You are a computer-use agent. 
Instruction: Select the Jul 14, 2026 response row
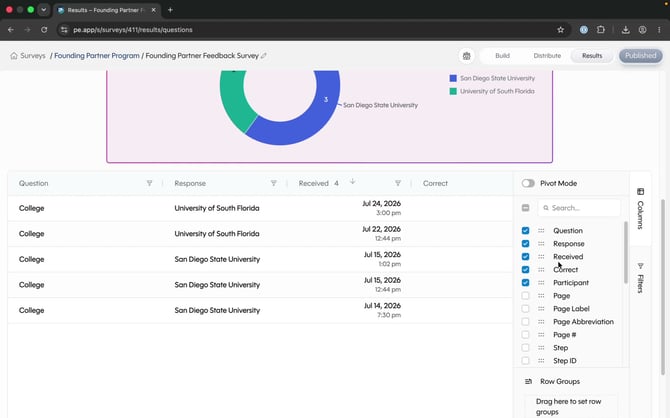pyautogui.click(x=260, y=310)
